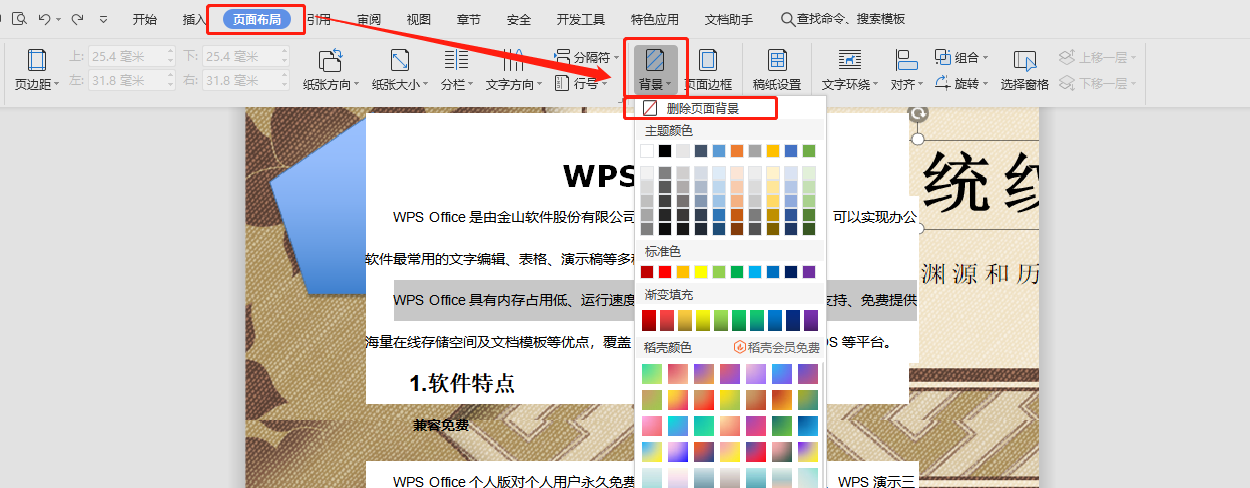Expand the 组合 dropdown arrow

985,58
